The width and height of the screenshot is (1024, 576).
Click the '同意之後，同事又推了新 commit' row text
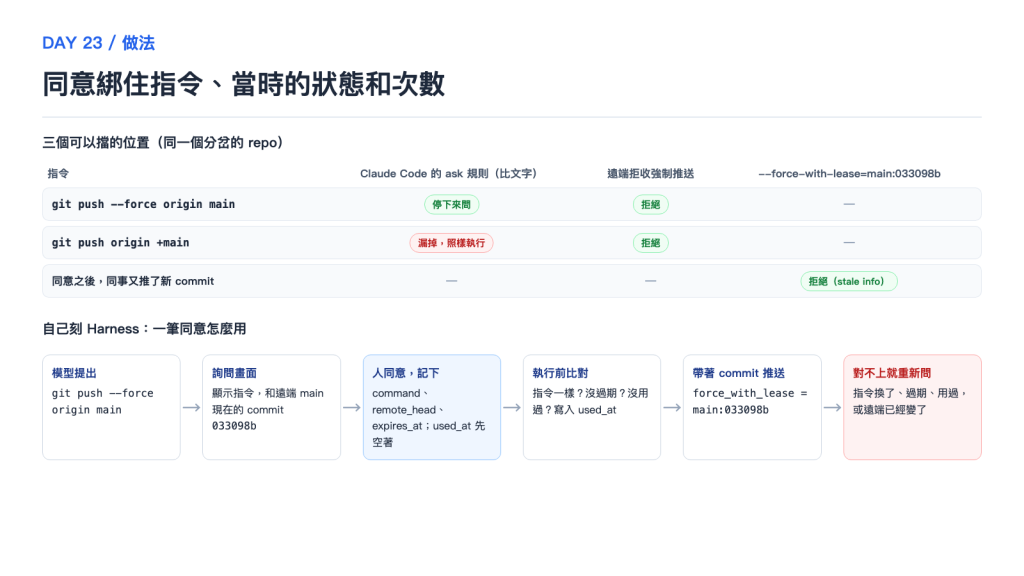pos(133,281)
